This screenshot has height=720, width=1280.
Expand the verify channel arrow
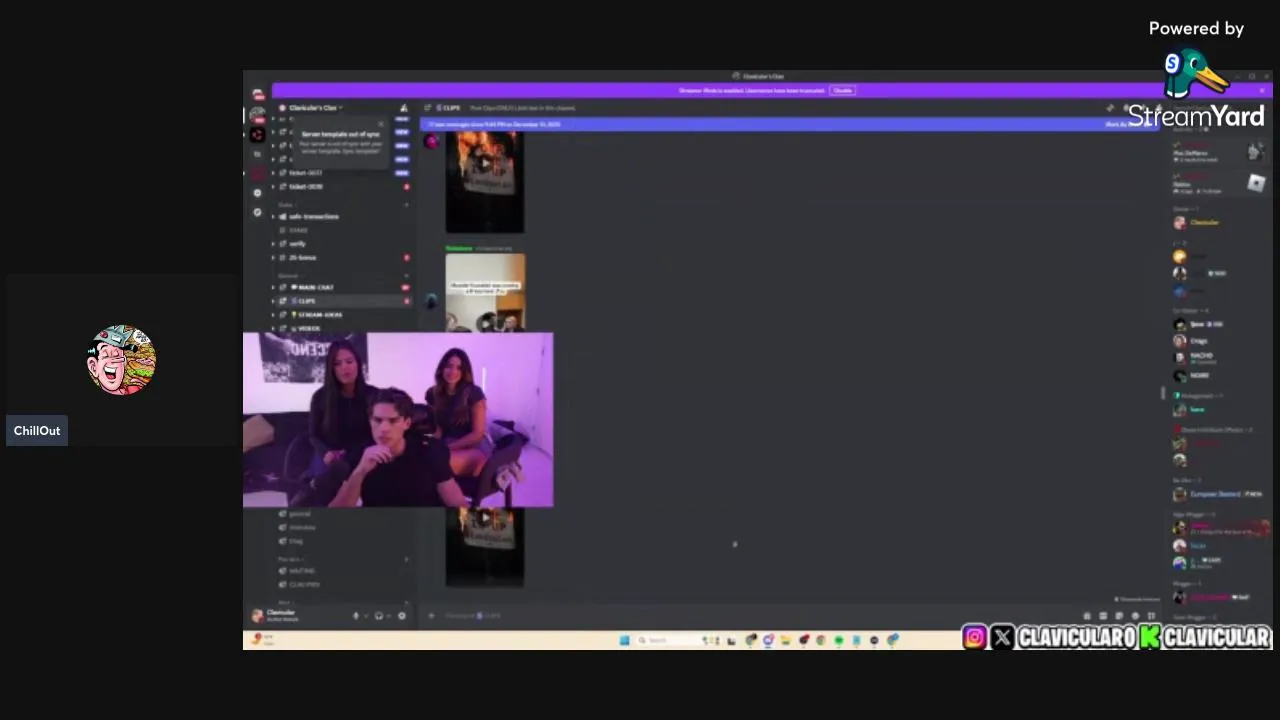[273, 244]
